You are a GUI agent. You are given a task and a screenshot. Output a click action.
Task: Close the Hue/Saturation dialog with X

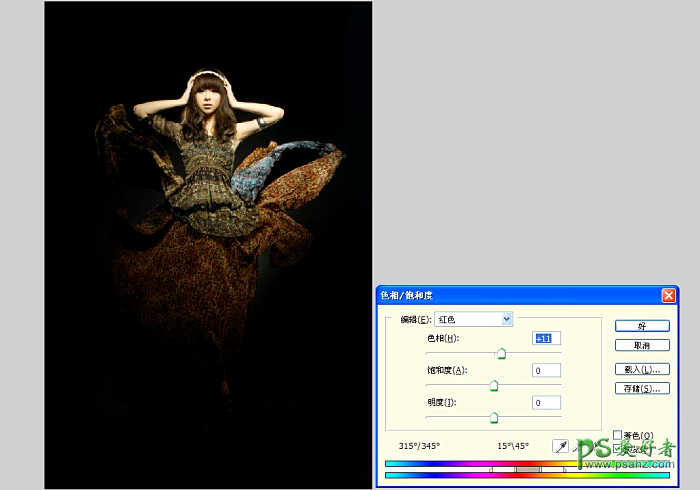click(668, 295)
